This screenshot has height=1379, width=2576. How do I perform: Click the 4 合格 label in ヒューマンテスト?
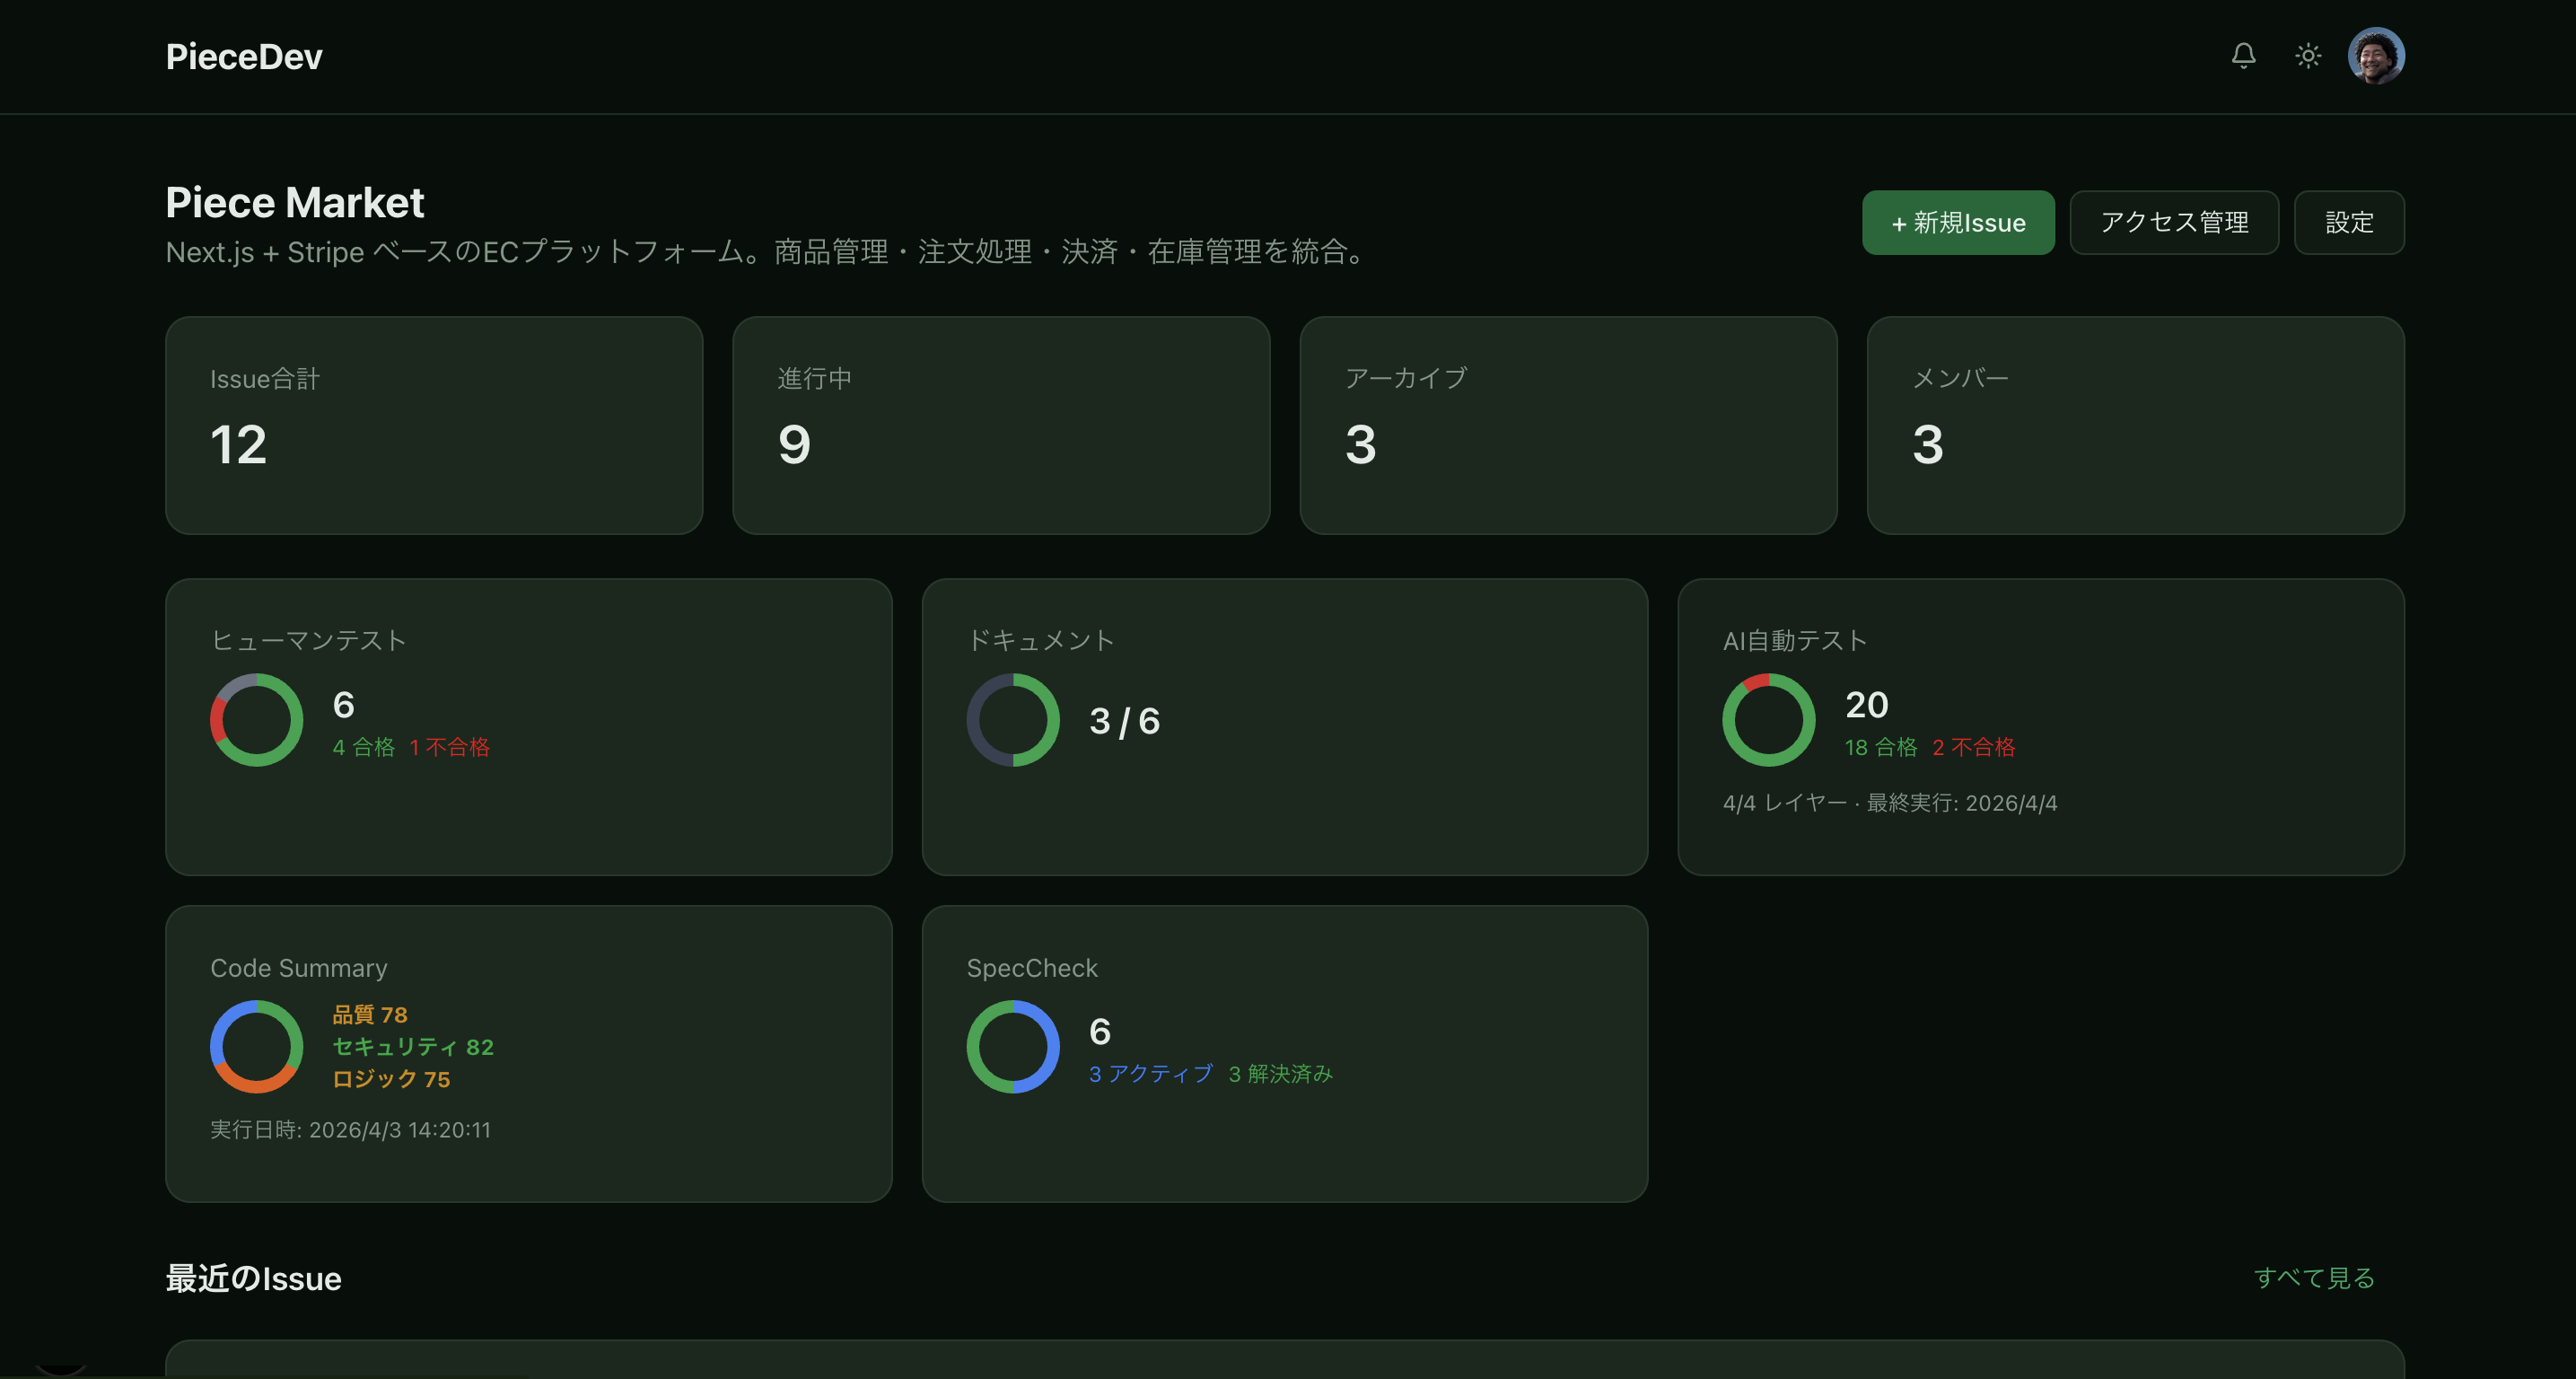click(365, 746)
